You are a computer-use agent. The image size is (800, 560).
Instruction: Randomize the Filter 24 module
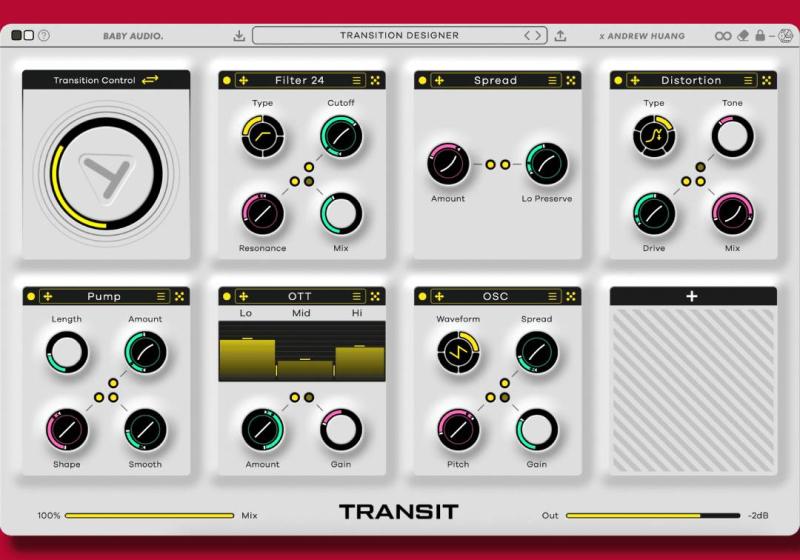[375, 81]
